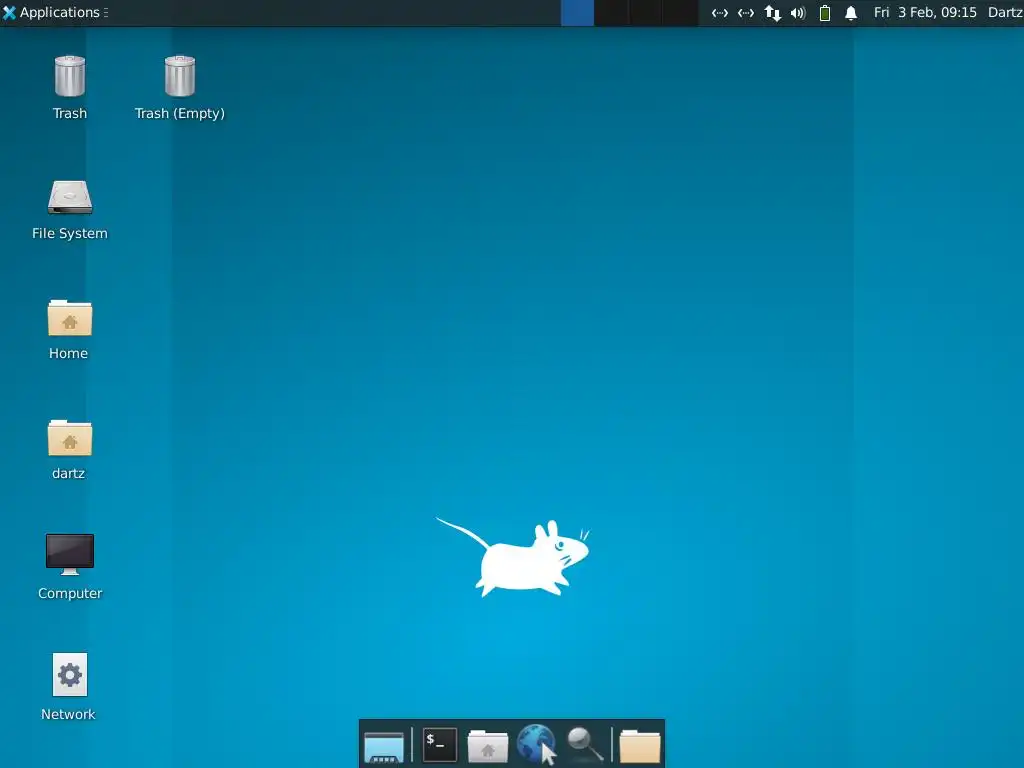Viewport: 1024px width, 768px height.
Task: Open the battery power manager icon
Action: click(x=825, y=13)
